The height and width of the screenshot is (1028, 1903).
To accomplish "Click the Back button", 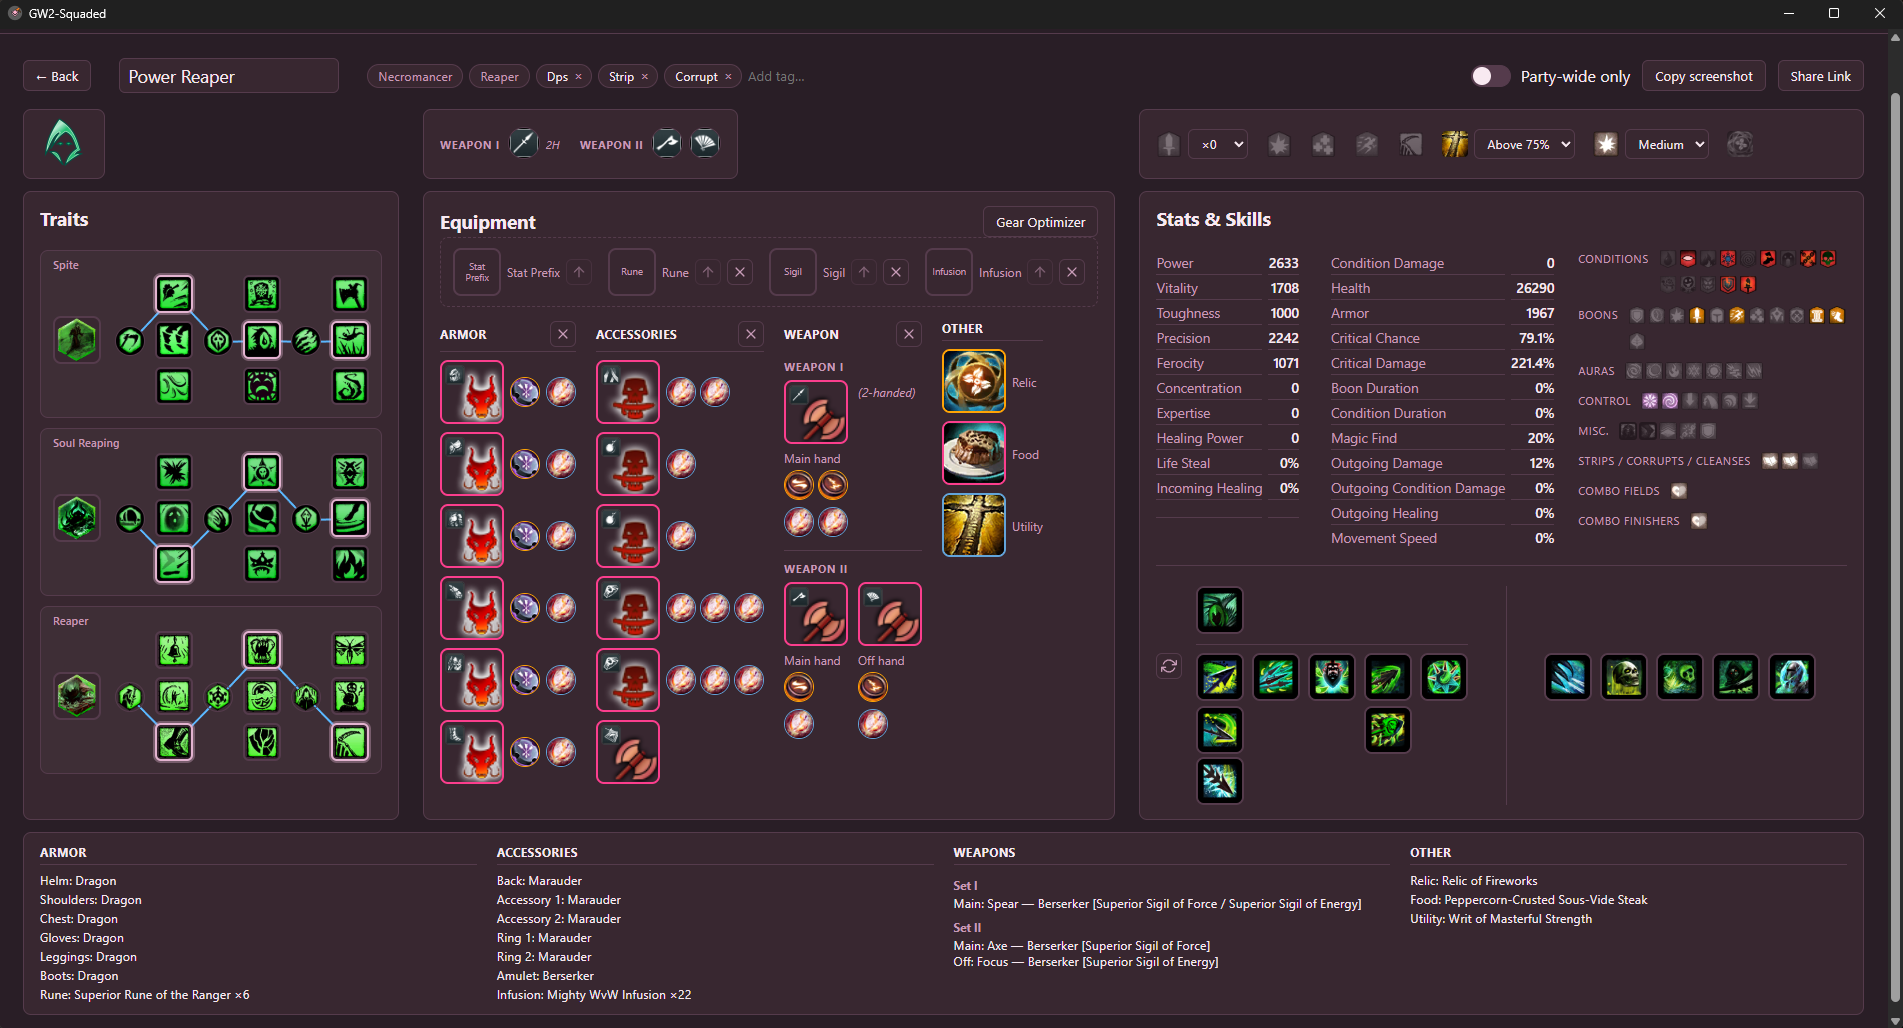I will [57, 76].
